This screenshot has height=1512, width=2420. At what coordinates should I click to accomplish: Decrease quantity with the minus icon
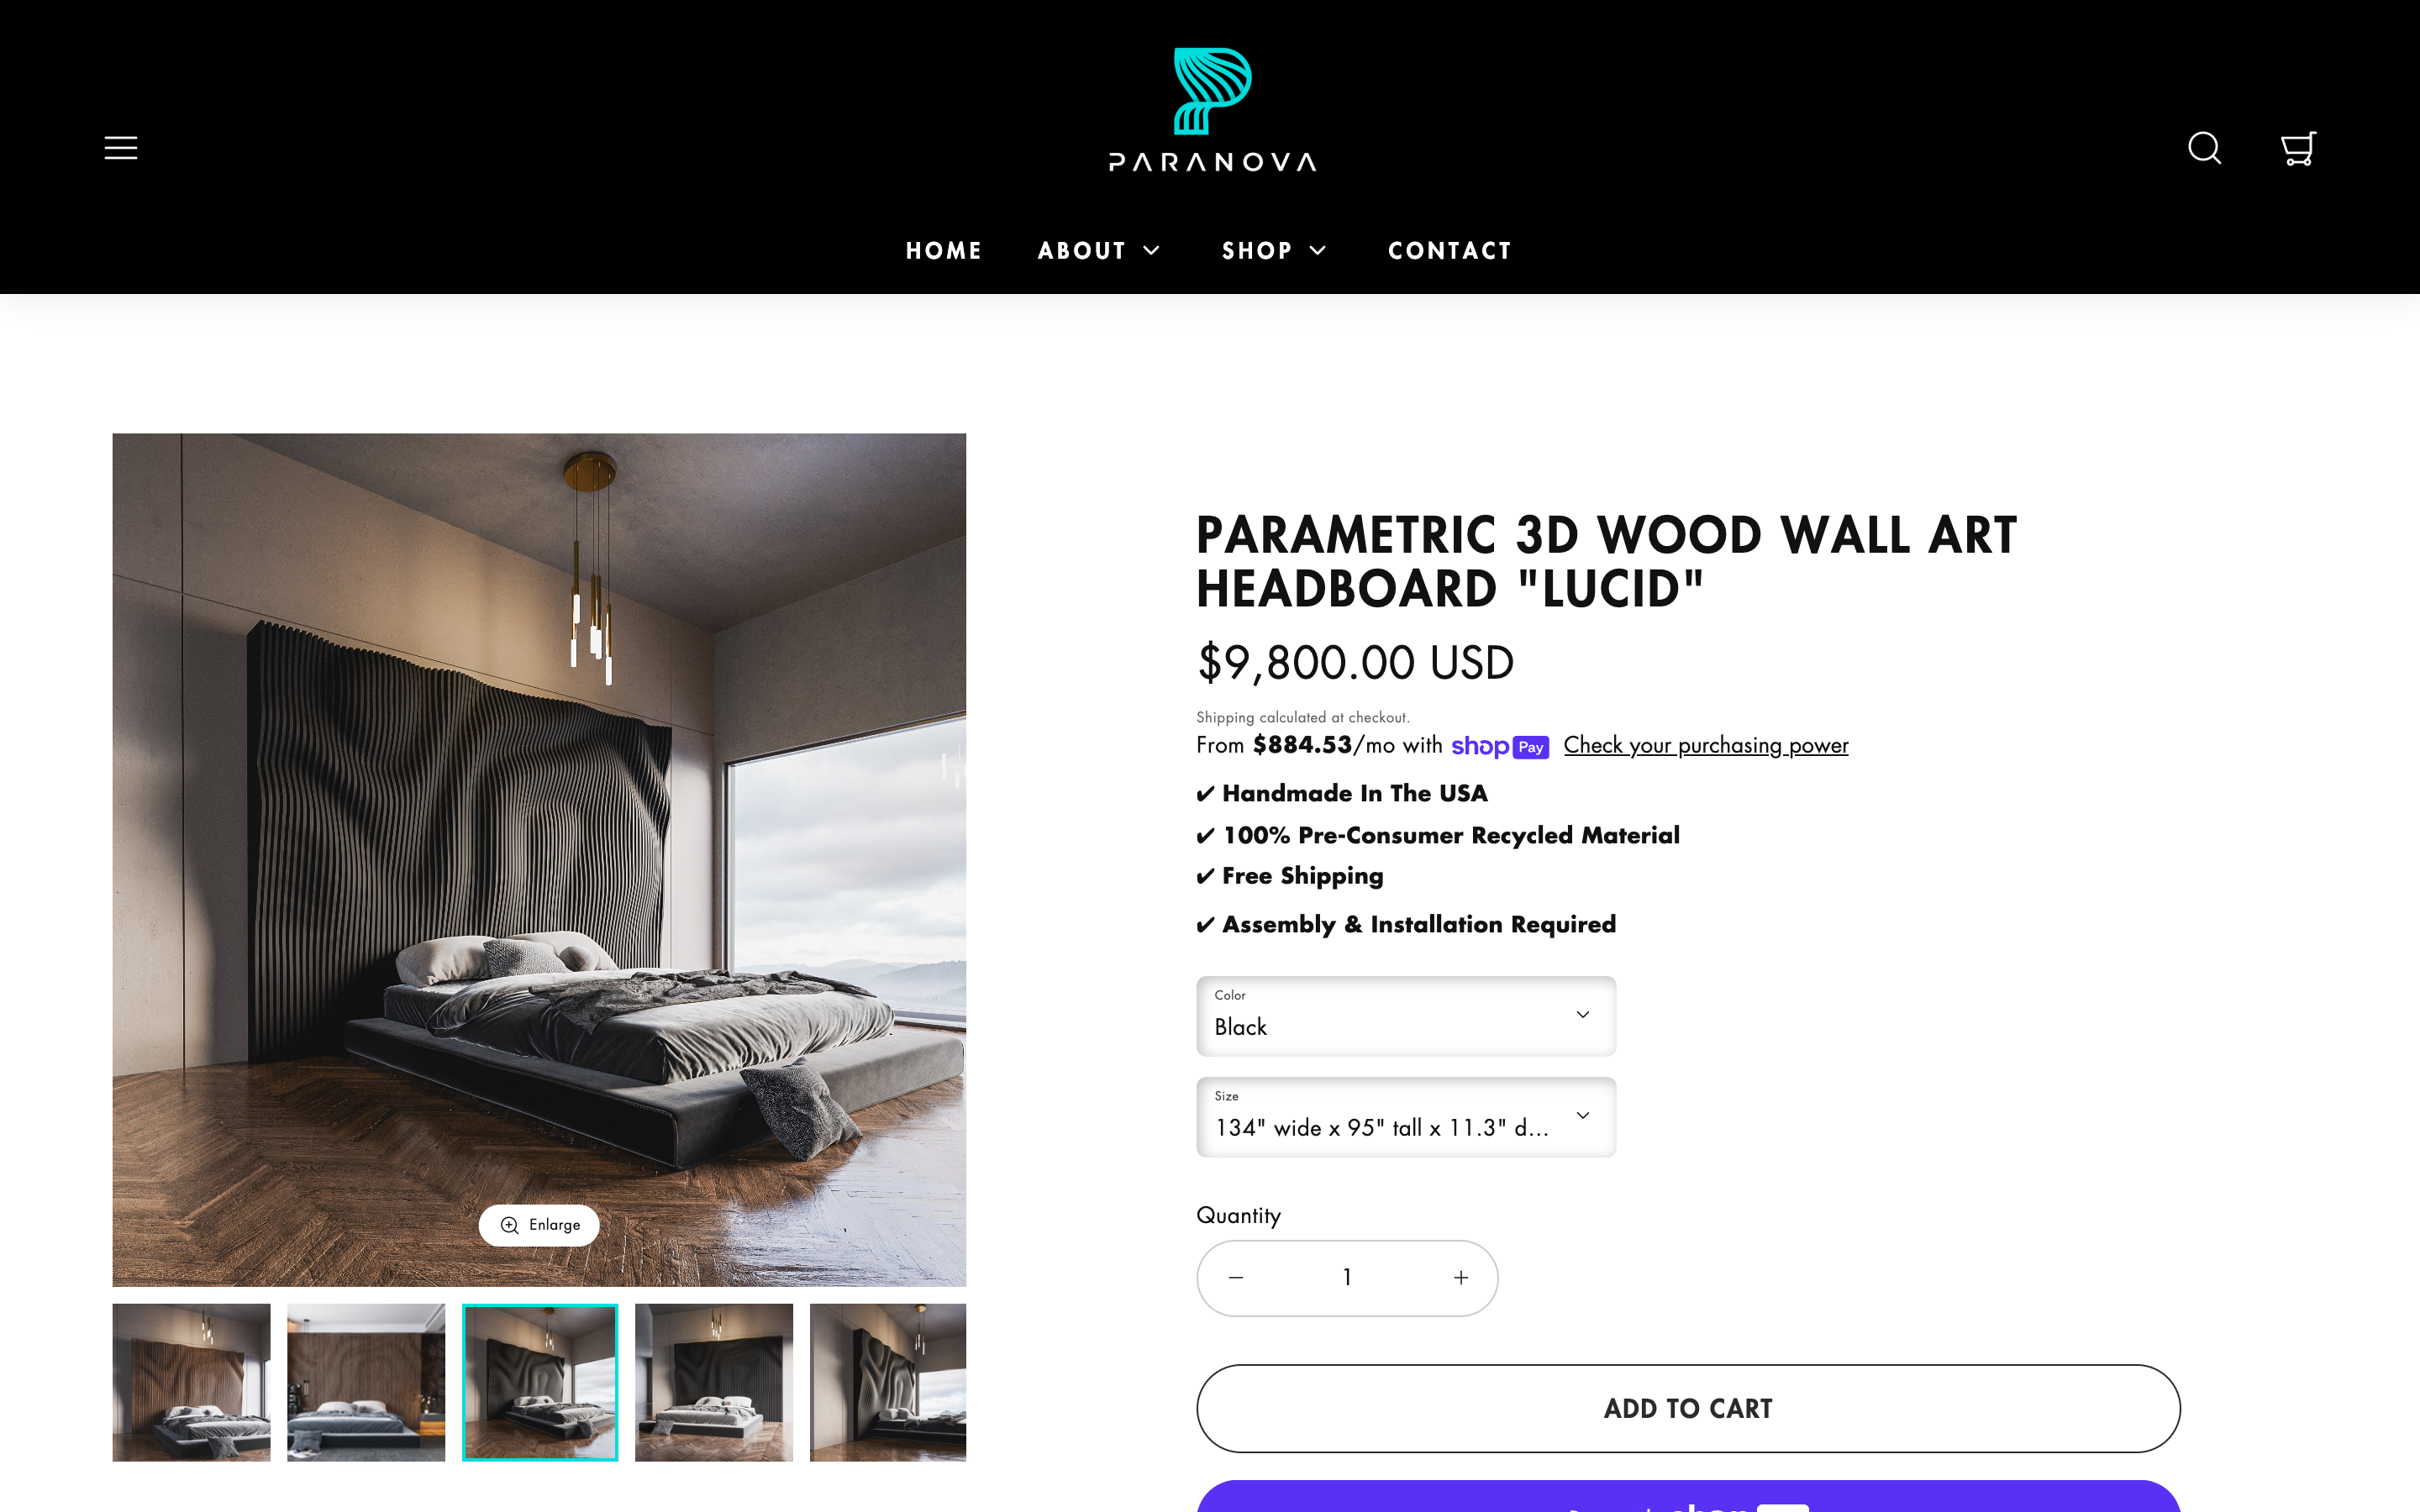1236,1277
